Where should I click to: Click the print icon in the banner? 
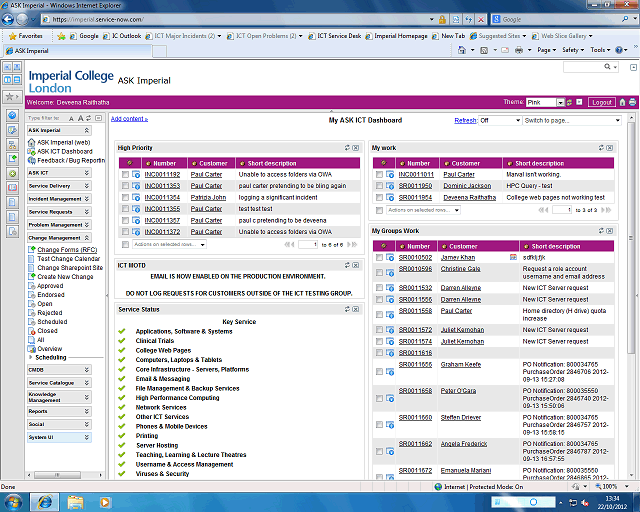(x=632, y=102)
